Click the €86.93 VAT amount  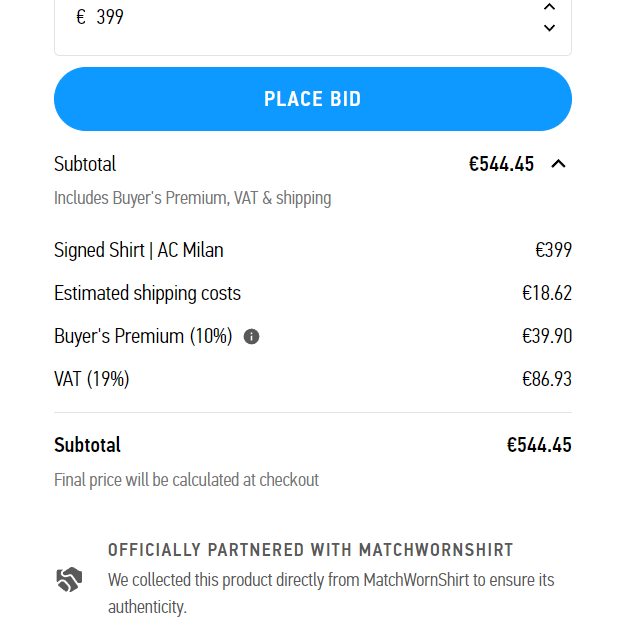546,379
